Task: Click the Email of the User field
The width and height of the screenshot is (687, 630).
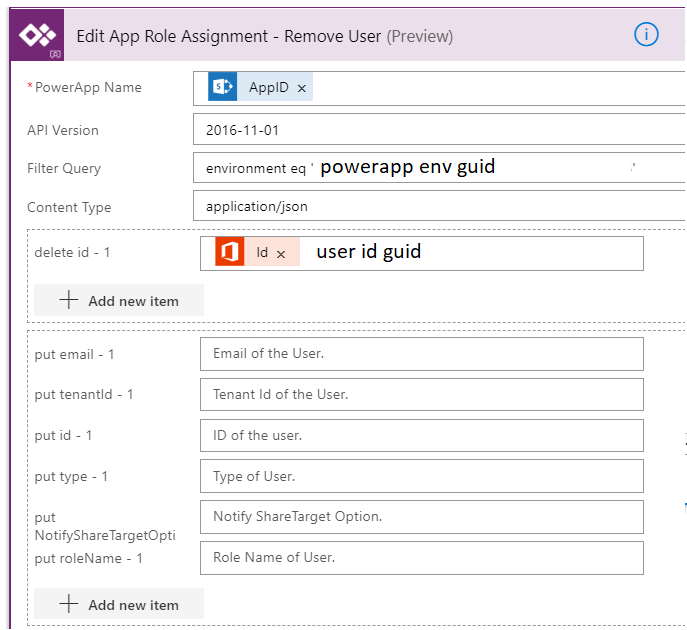Action: (421, 354)
